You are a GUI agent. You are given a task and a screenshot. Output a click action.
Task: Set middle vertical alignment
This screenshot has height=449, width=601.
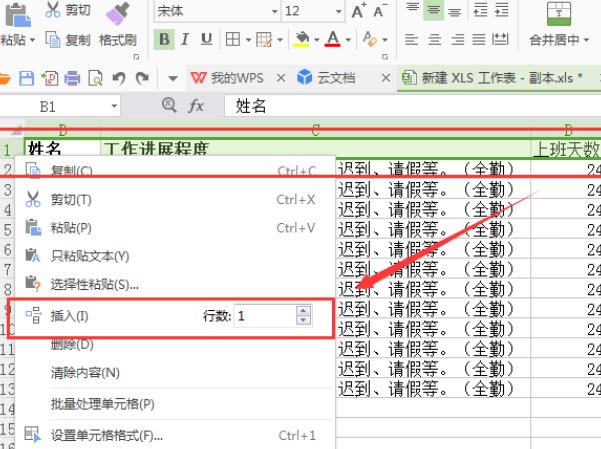[434, 9]
